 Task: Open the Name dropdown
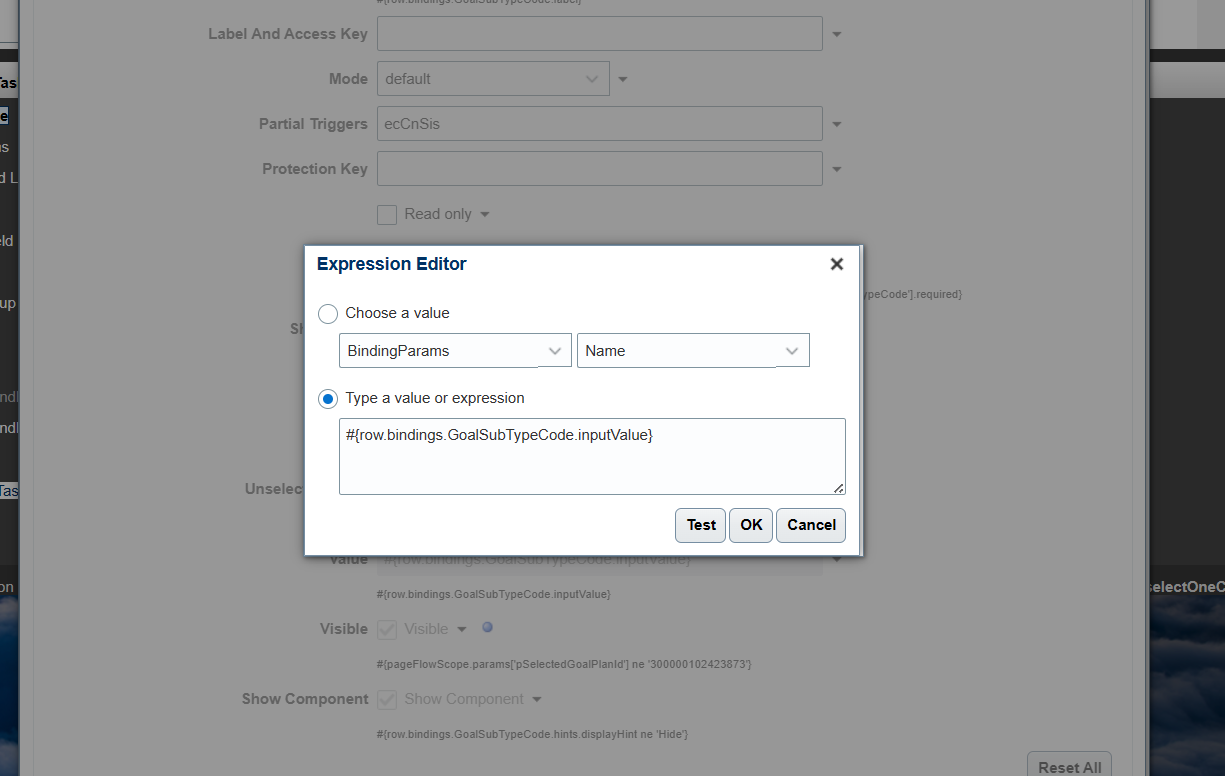pyautogui.click(x=693, y=350)
